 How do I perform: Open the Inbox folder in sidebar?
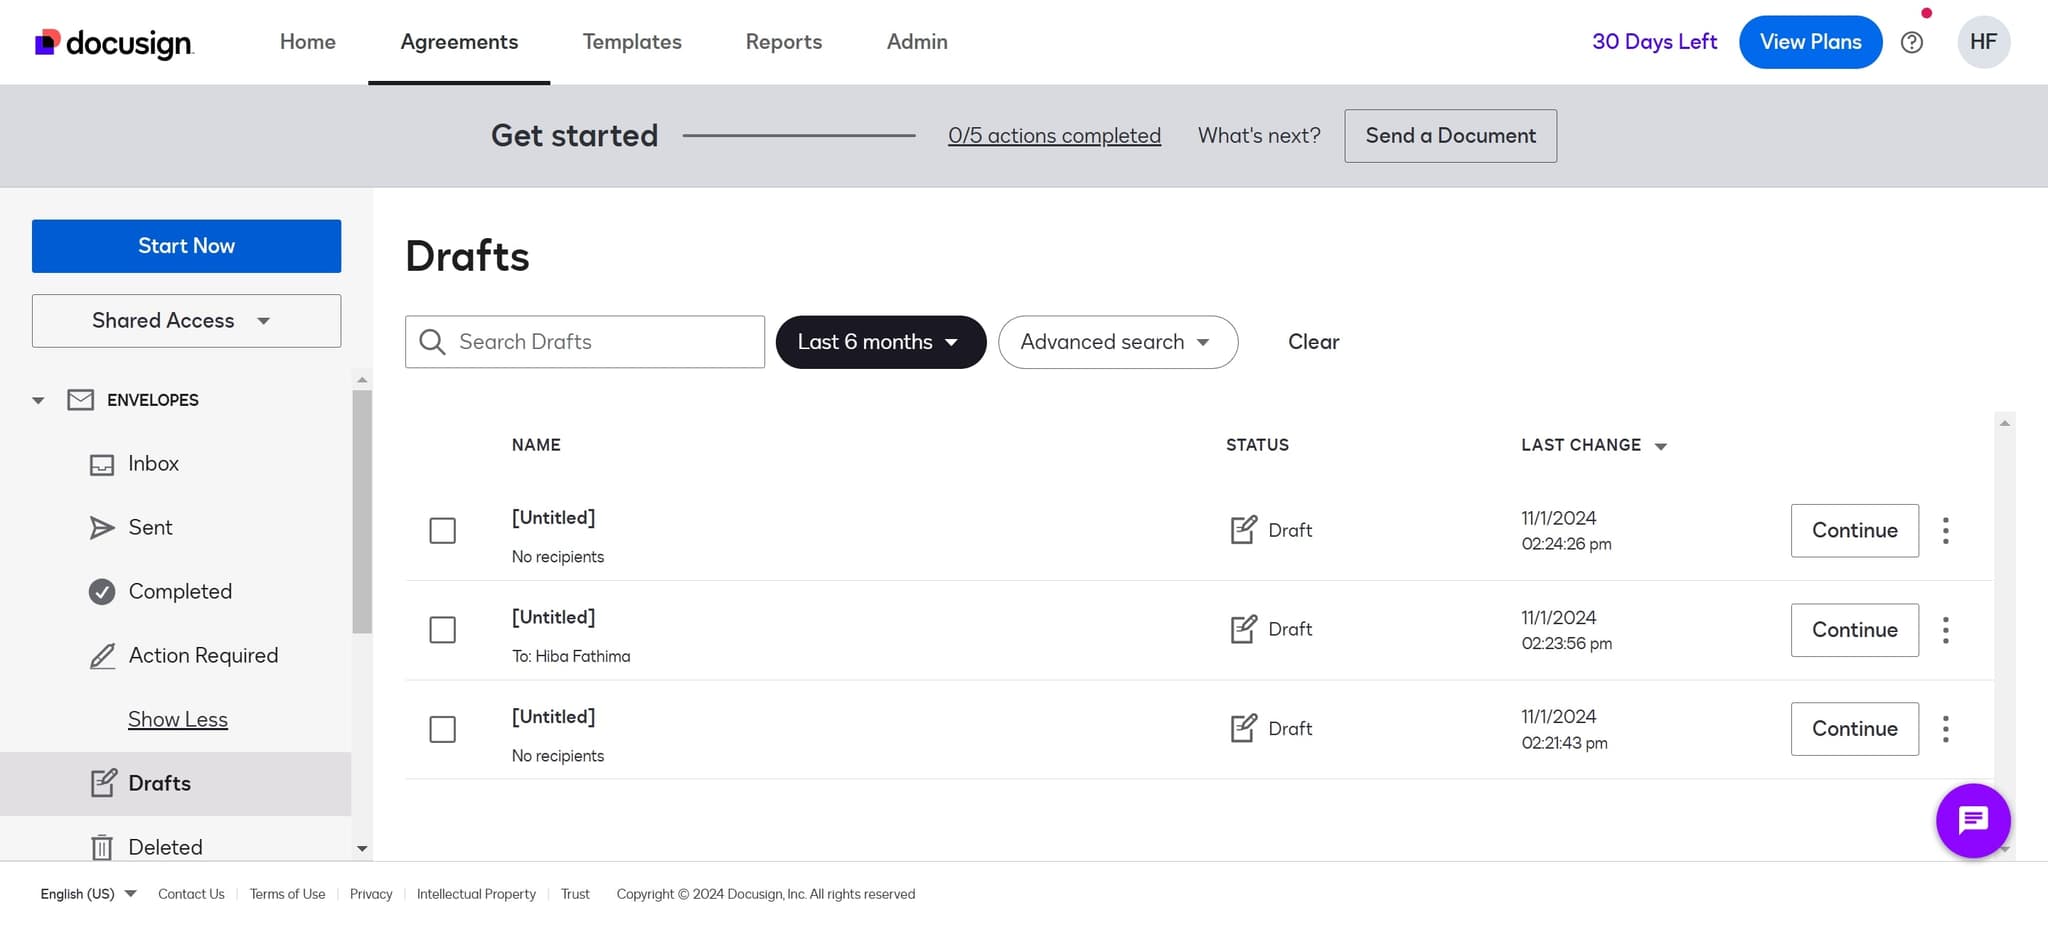click(x=153, y=464)
